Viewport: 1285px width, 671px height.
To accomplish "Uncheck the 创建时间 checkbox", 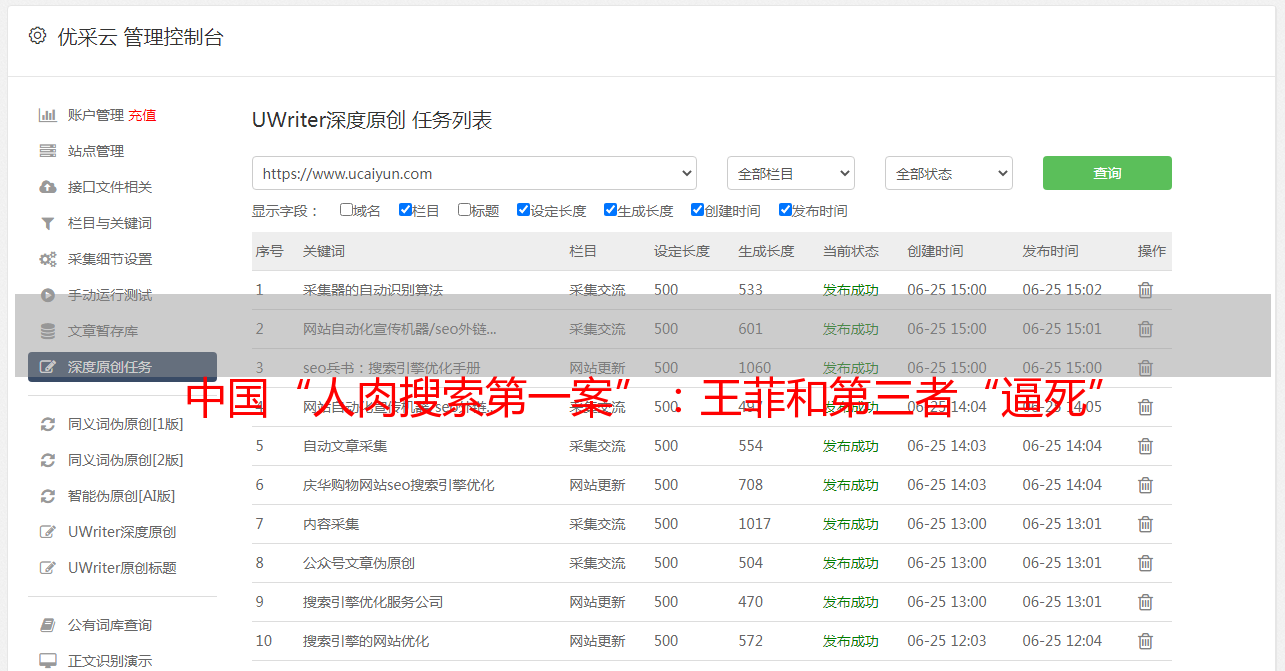I will 697,210.
